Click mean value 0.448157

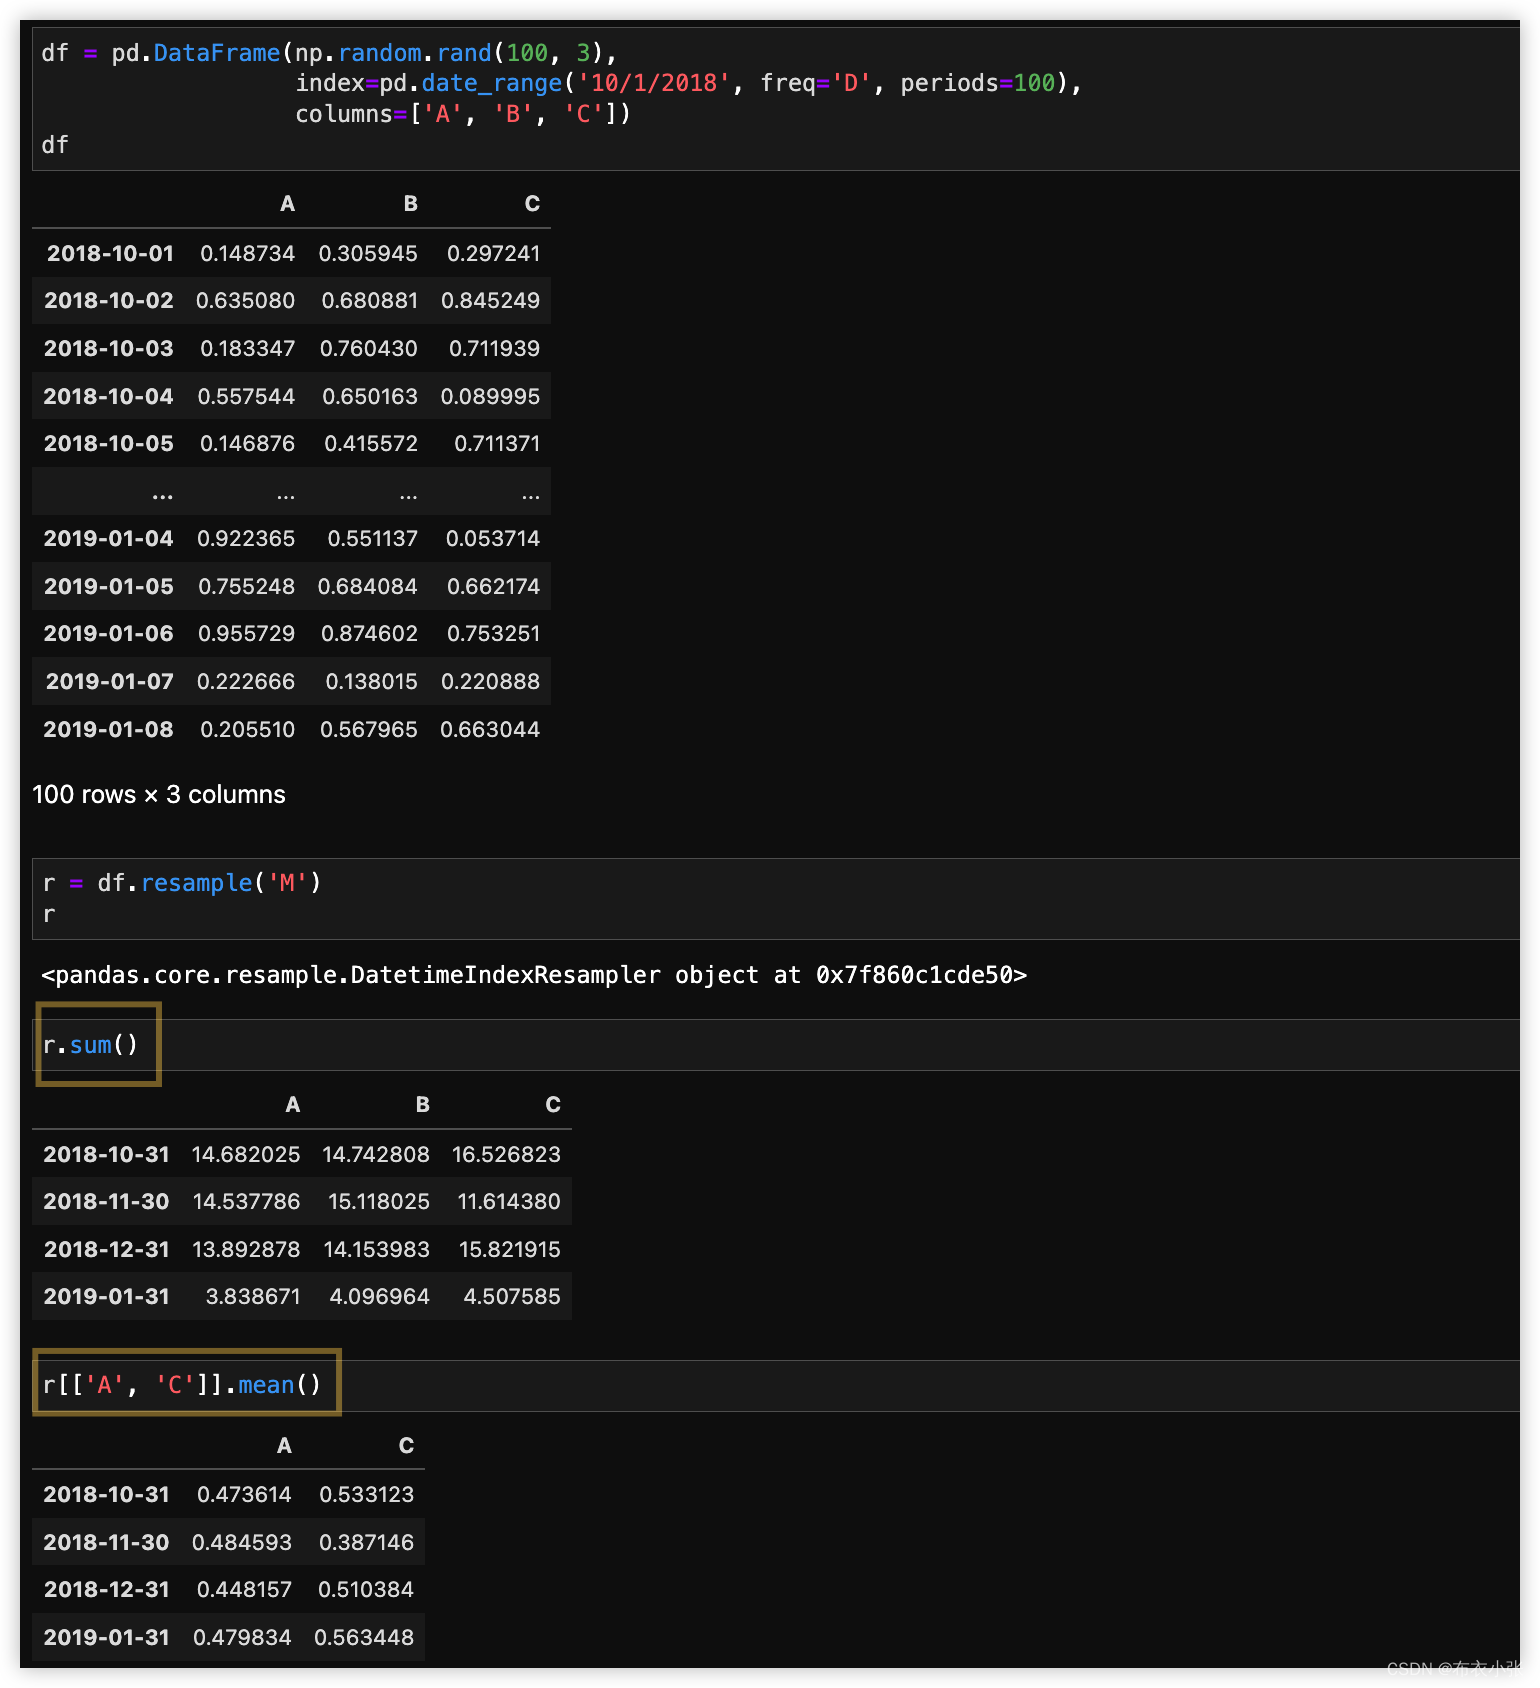(x=244, y=1590)
